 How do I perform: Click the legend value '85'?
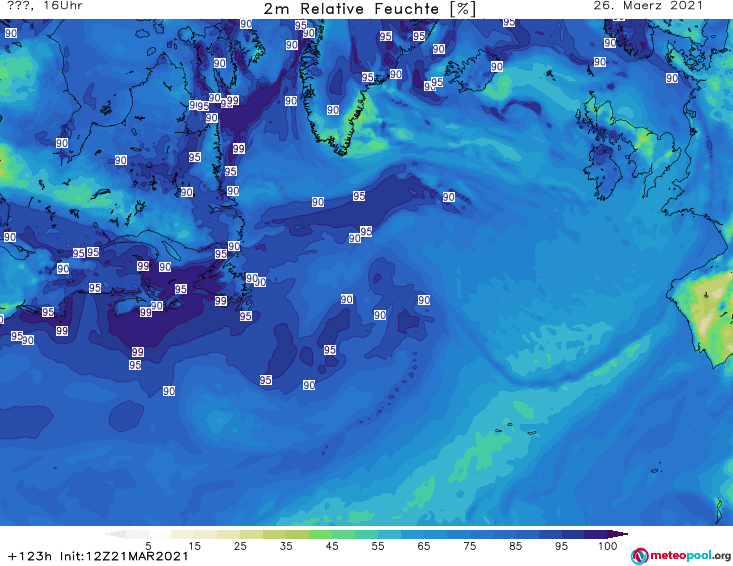[x=515, y=546]
